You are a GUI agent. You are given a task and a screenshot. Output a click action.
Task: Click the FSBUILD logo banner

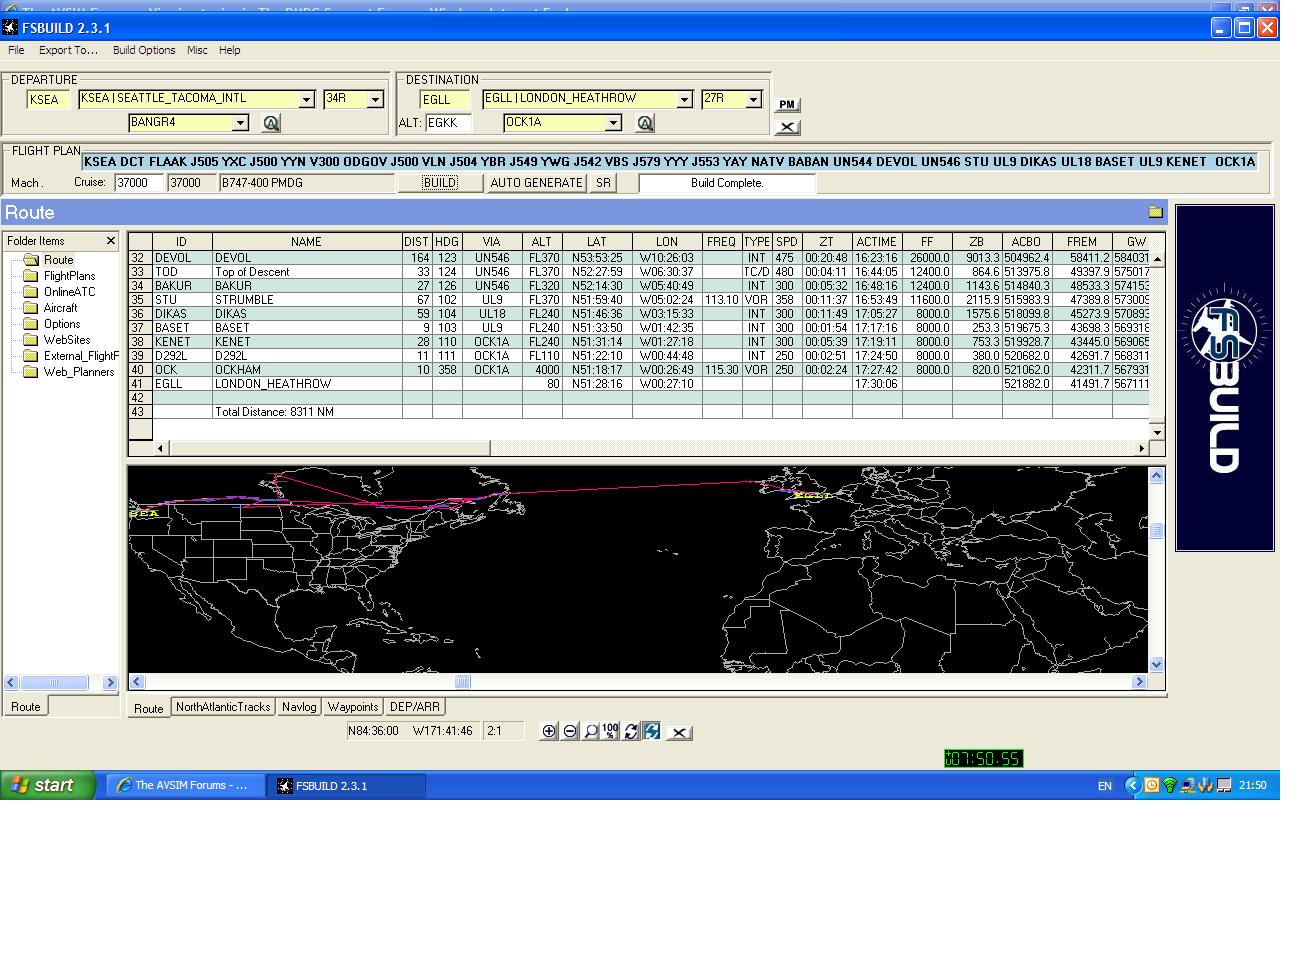point(1225,378)
